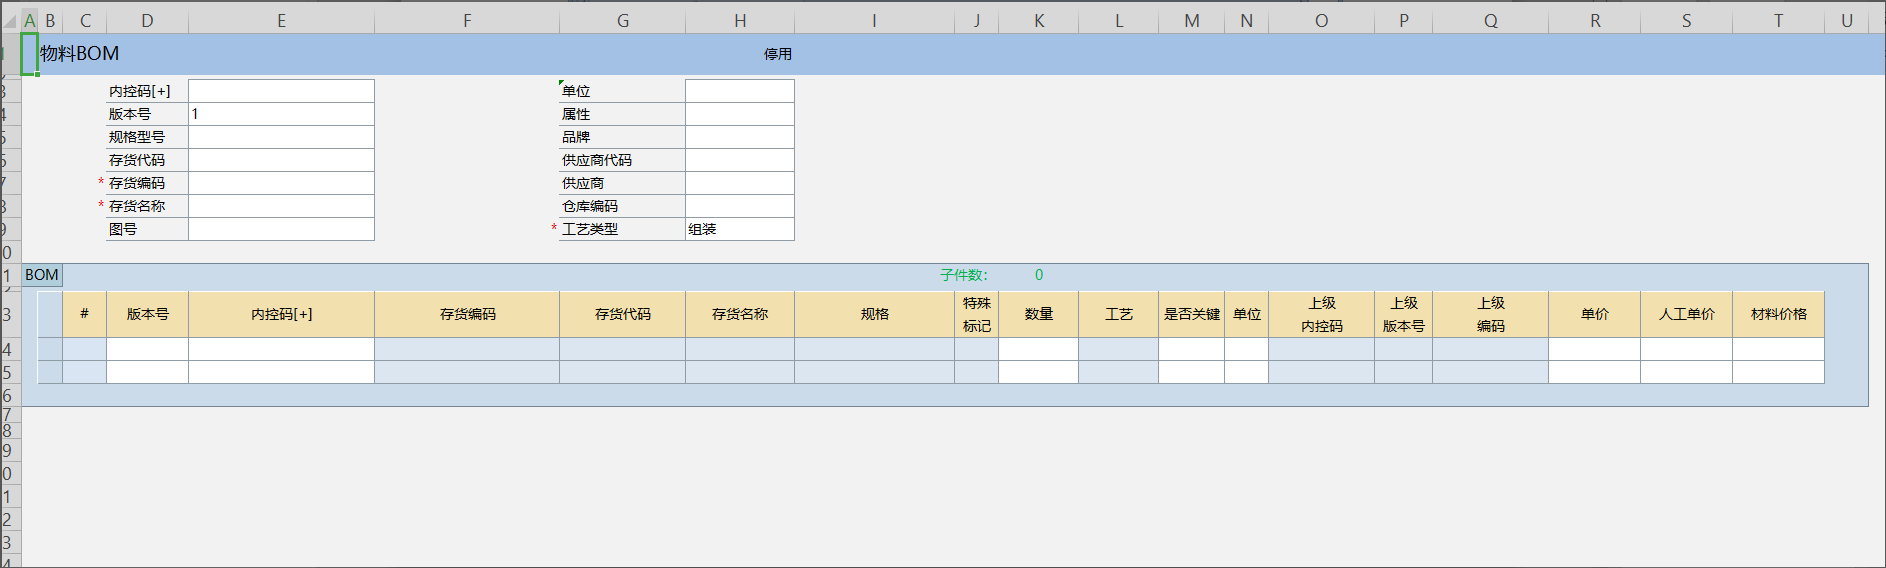The width and height of the screenshot is (1886, 568).
Task: Click the 存货名称 input field in the top form
Action: click(281, 206)
